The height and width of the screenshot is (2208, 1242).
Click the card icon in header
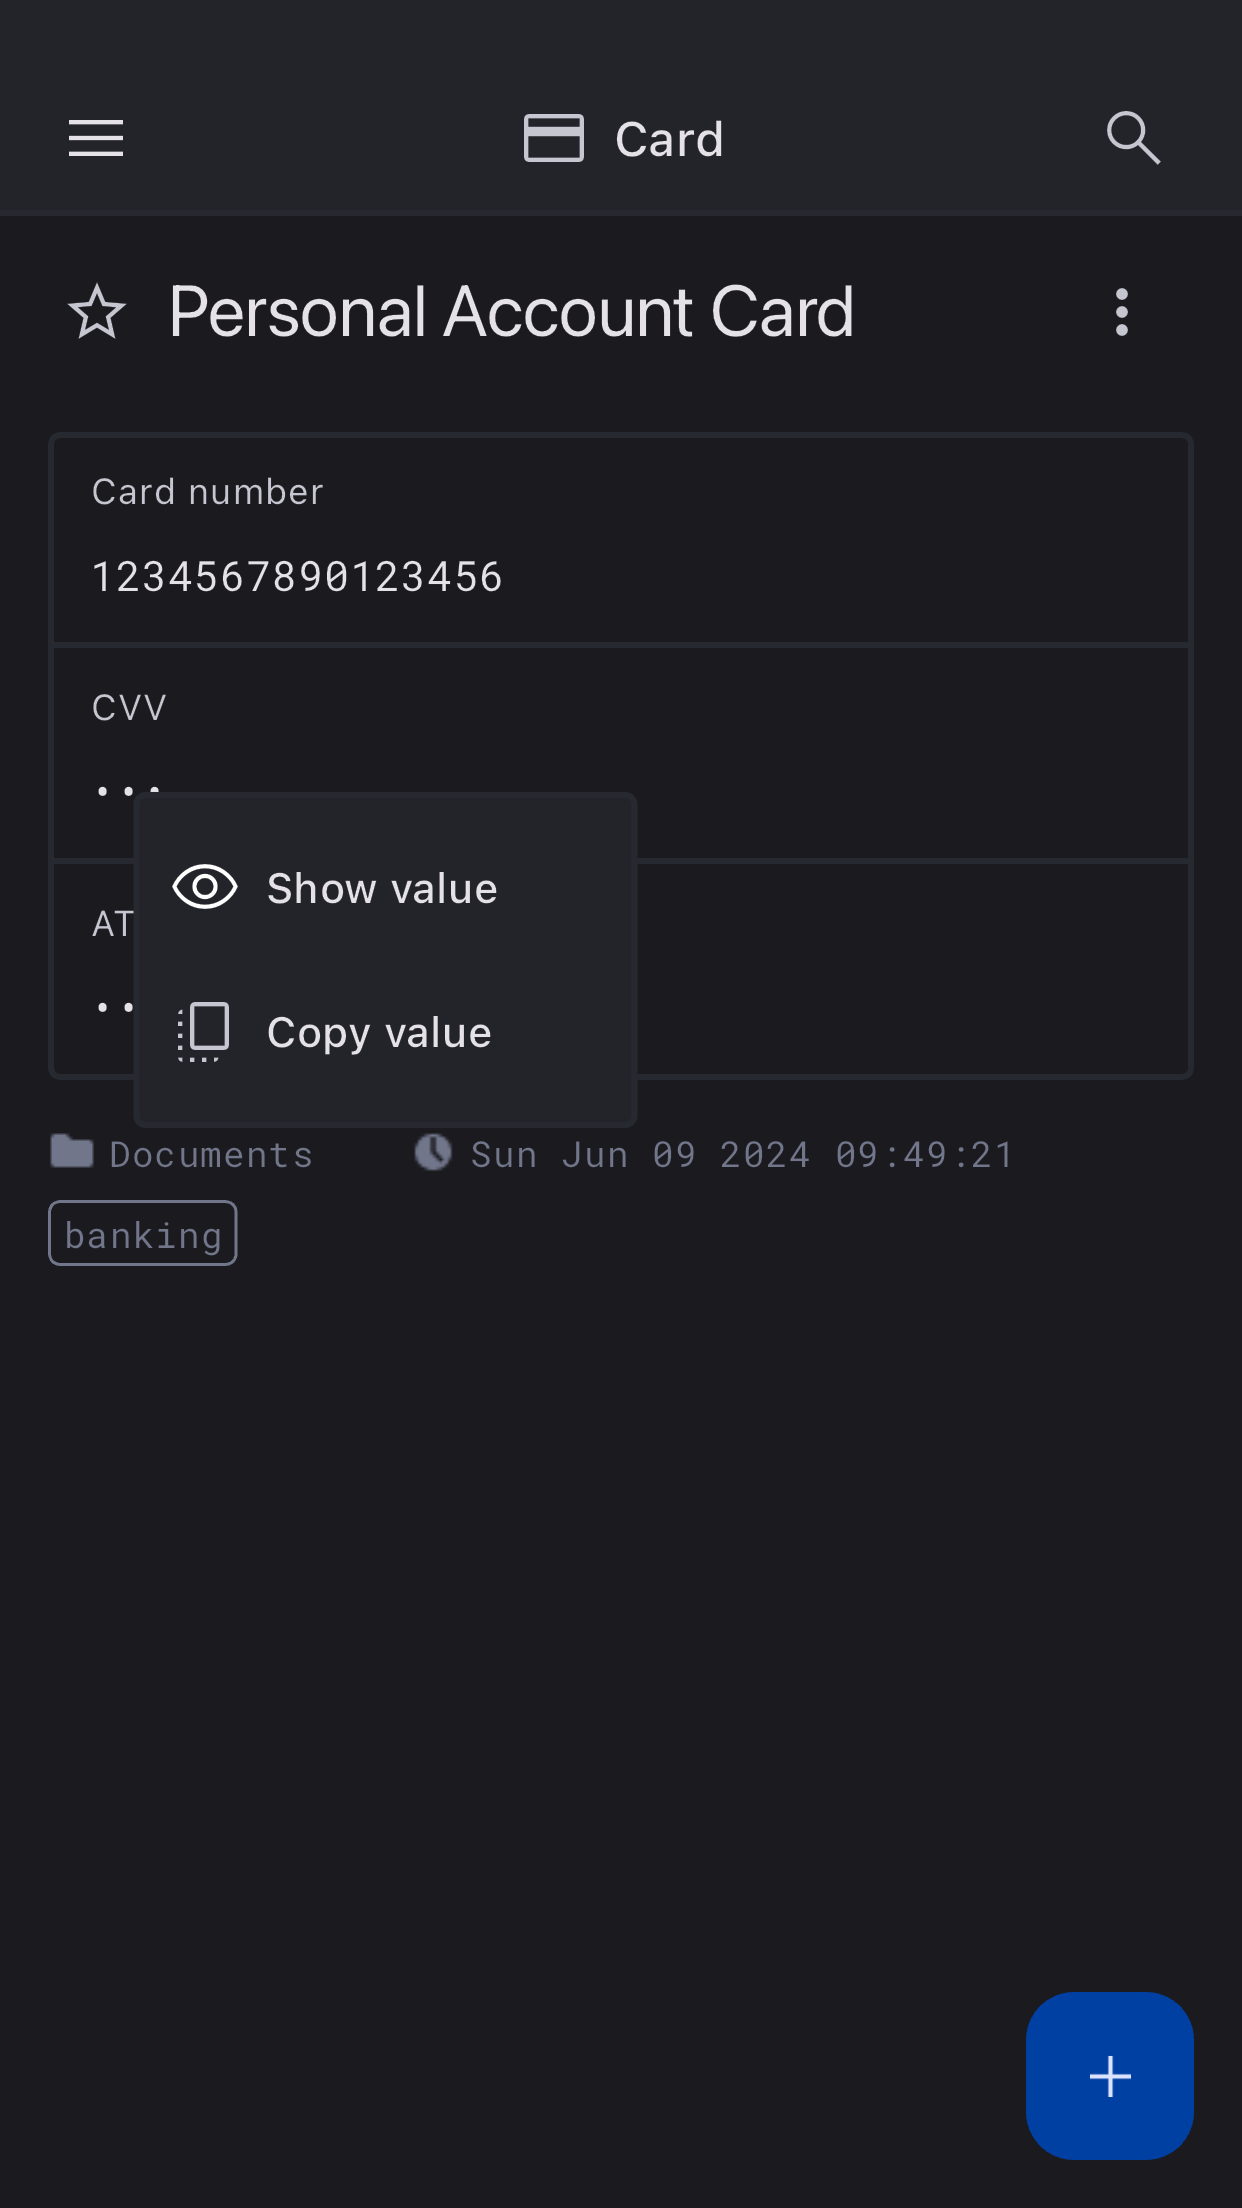tap(553, 138)
